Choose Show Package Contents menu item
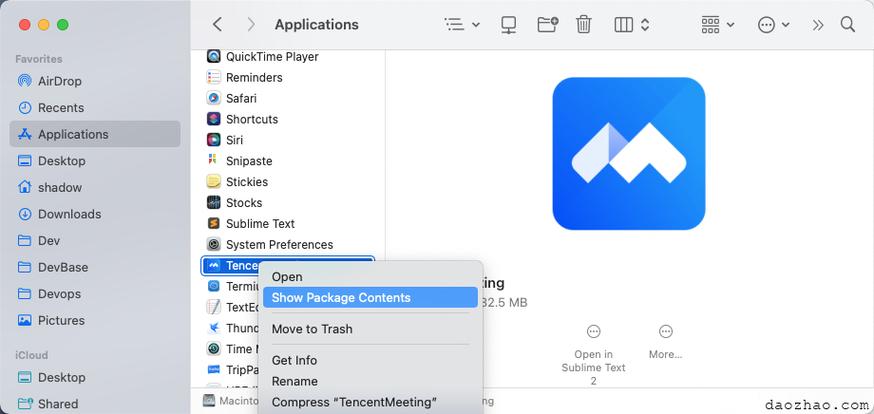Image resolution: width=874 pixels, height=414 pixels. point(370,298)
